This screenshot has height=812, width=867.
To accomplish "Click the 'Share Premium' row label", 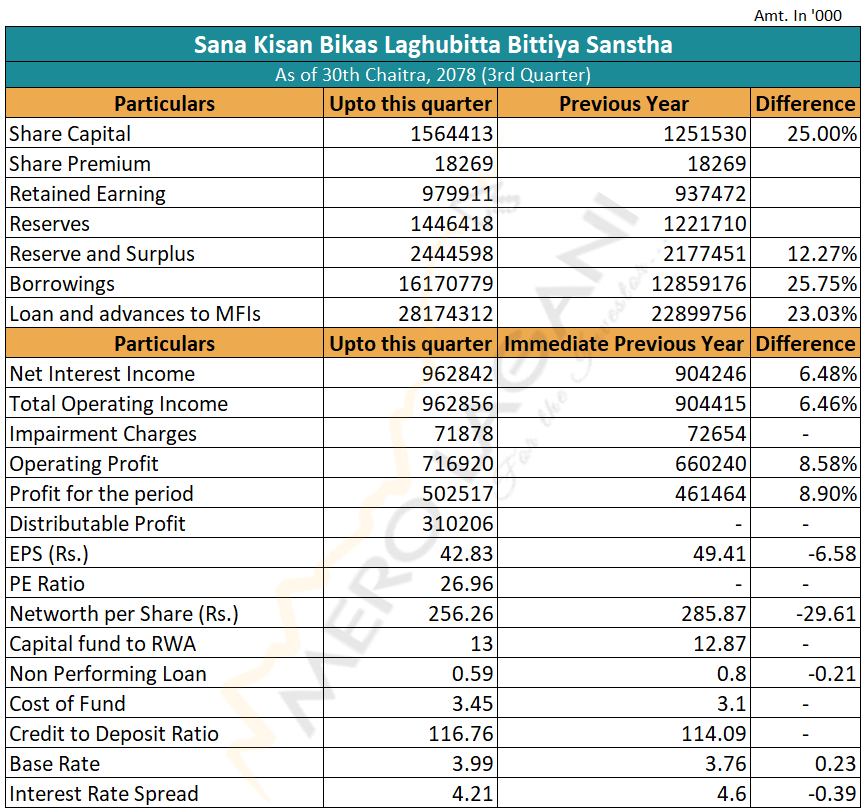I will click(80, 164).
